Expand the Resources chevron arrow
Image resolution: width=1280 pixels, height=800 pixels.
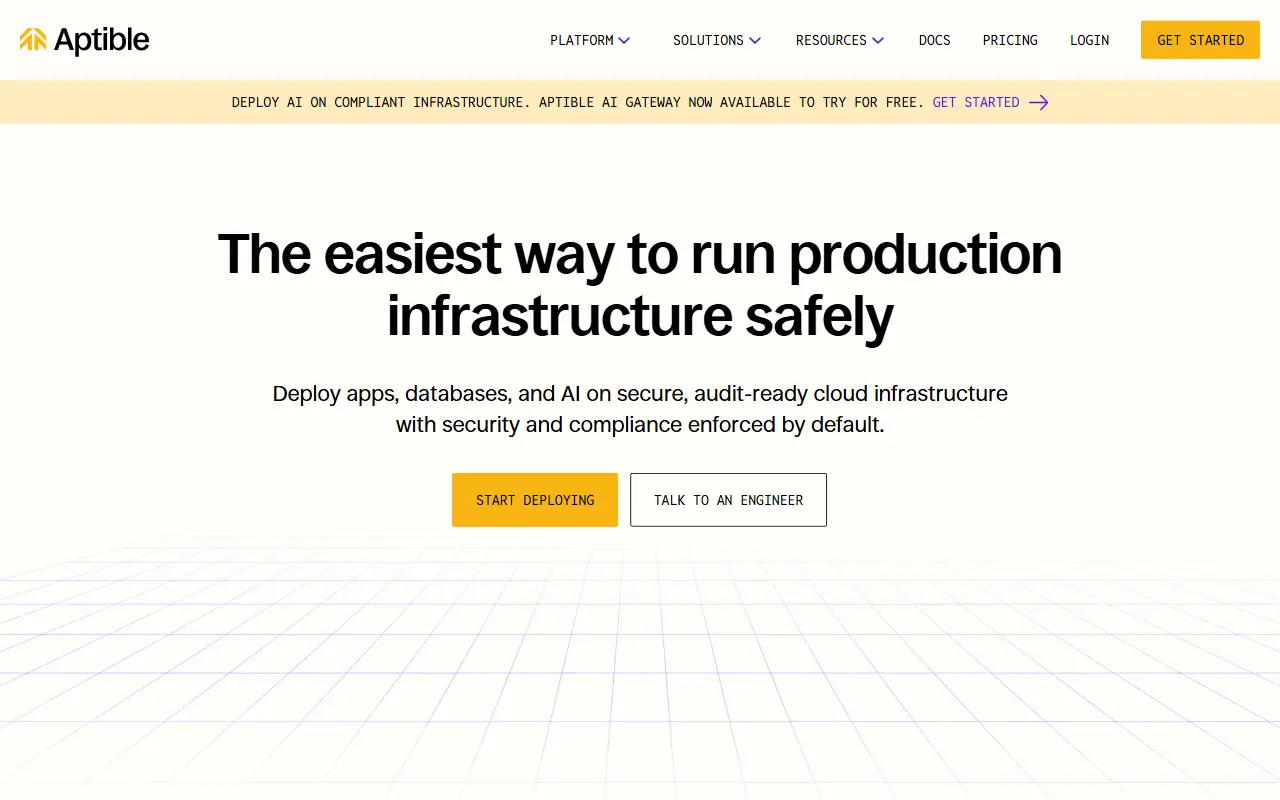(x=878, y=41)
